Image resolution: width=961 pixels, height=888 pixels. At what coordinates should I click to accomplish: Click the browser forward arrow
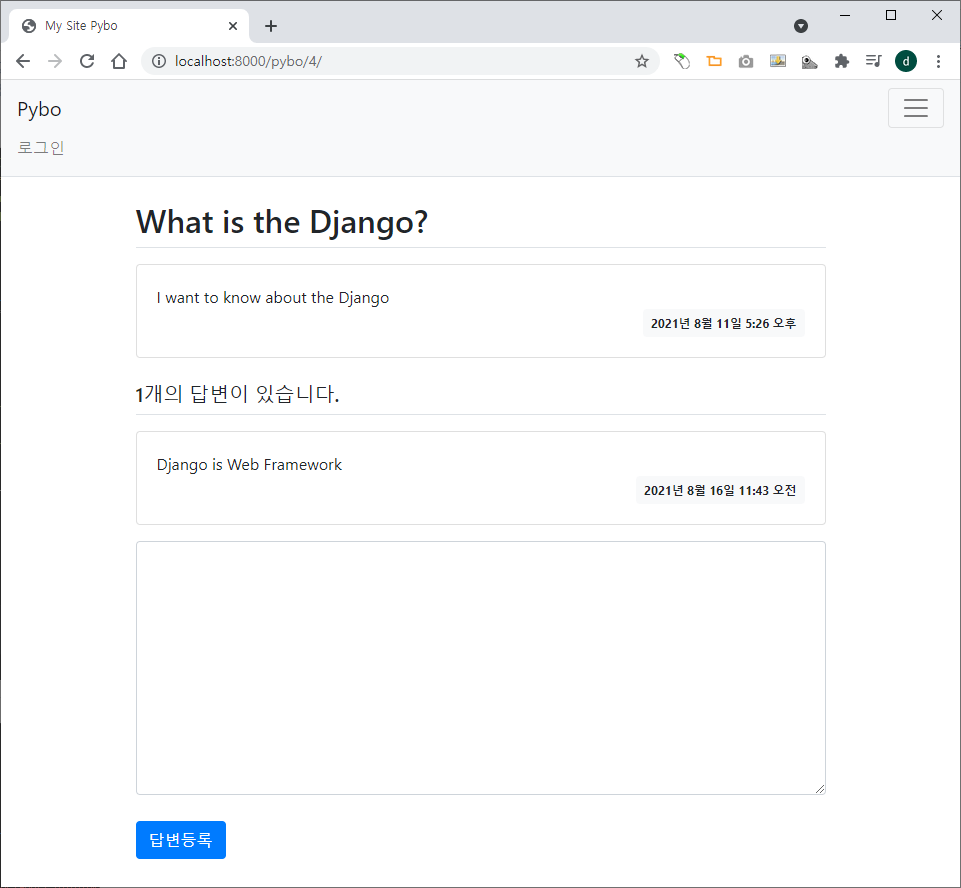(55, 61)
